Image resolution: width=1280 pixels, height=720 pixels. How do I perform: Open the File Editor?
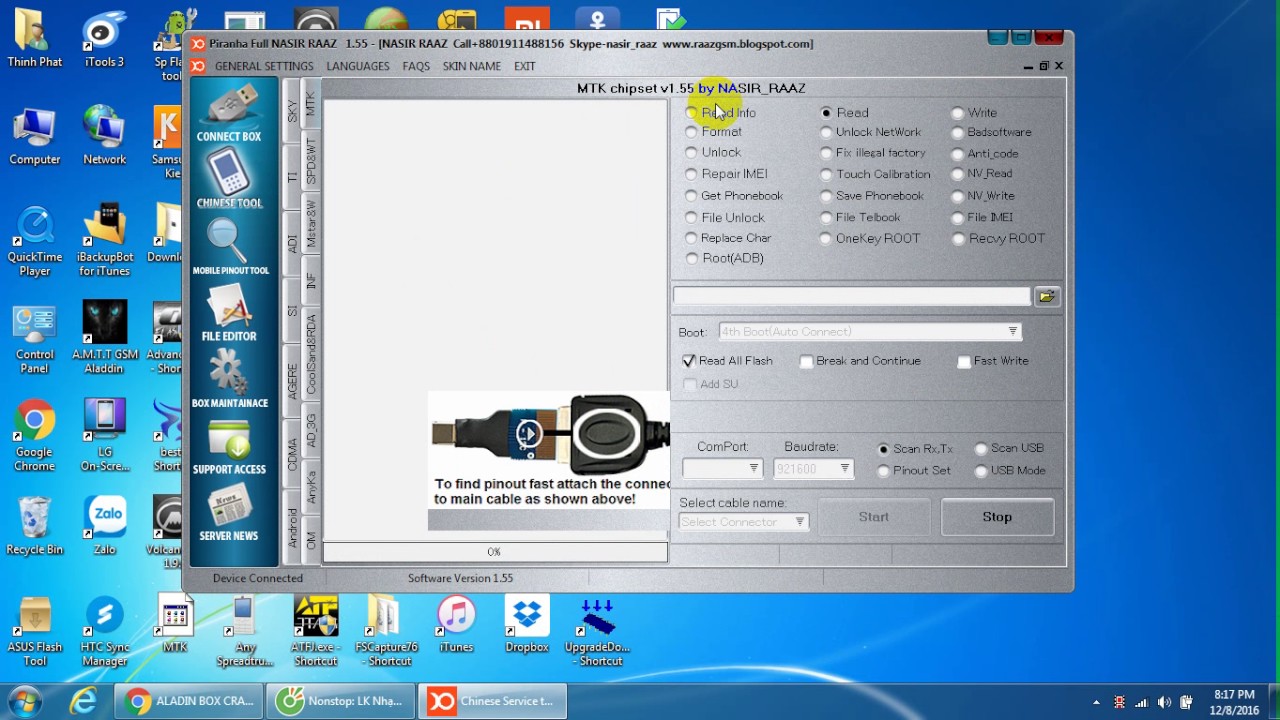pyautogui.click(x=229, y=312)
